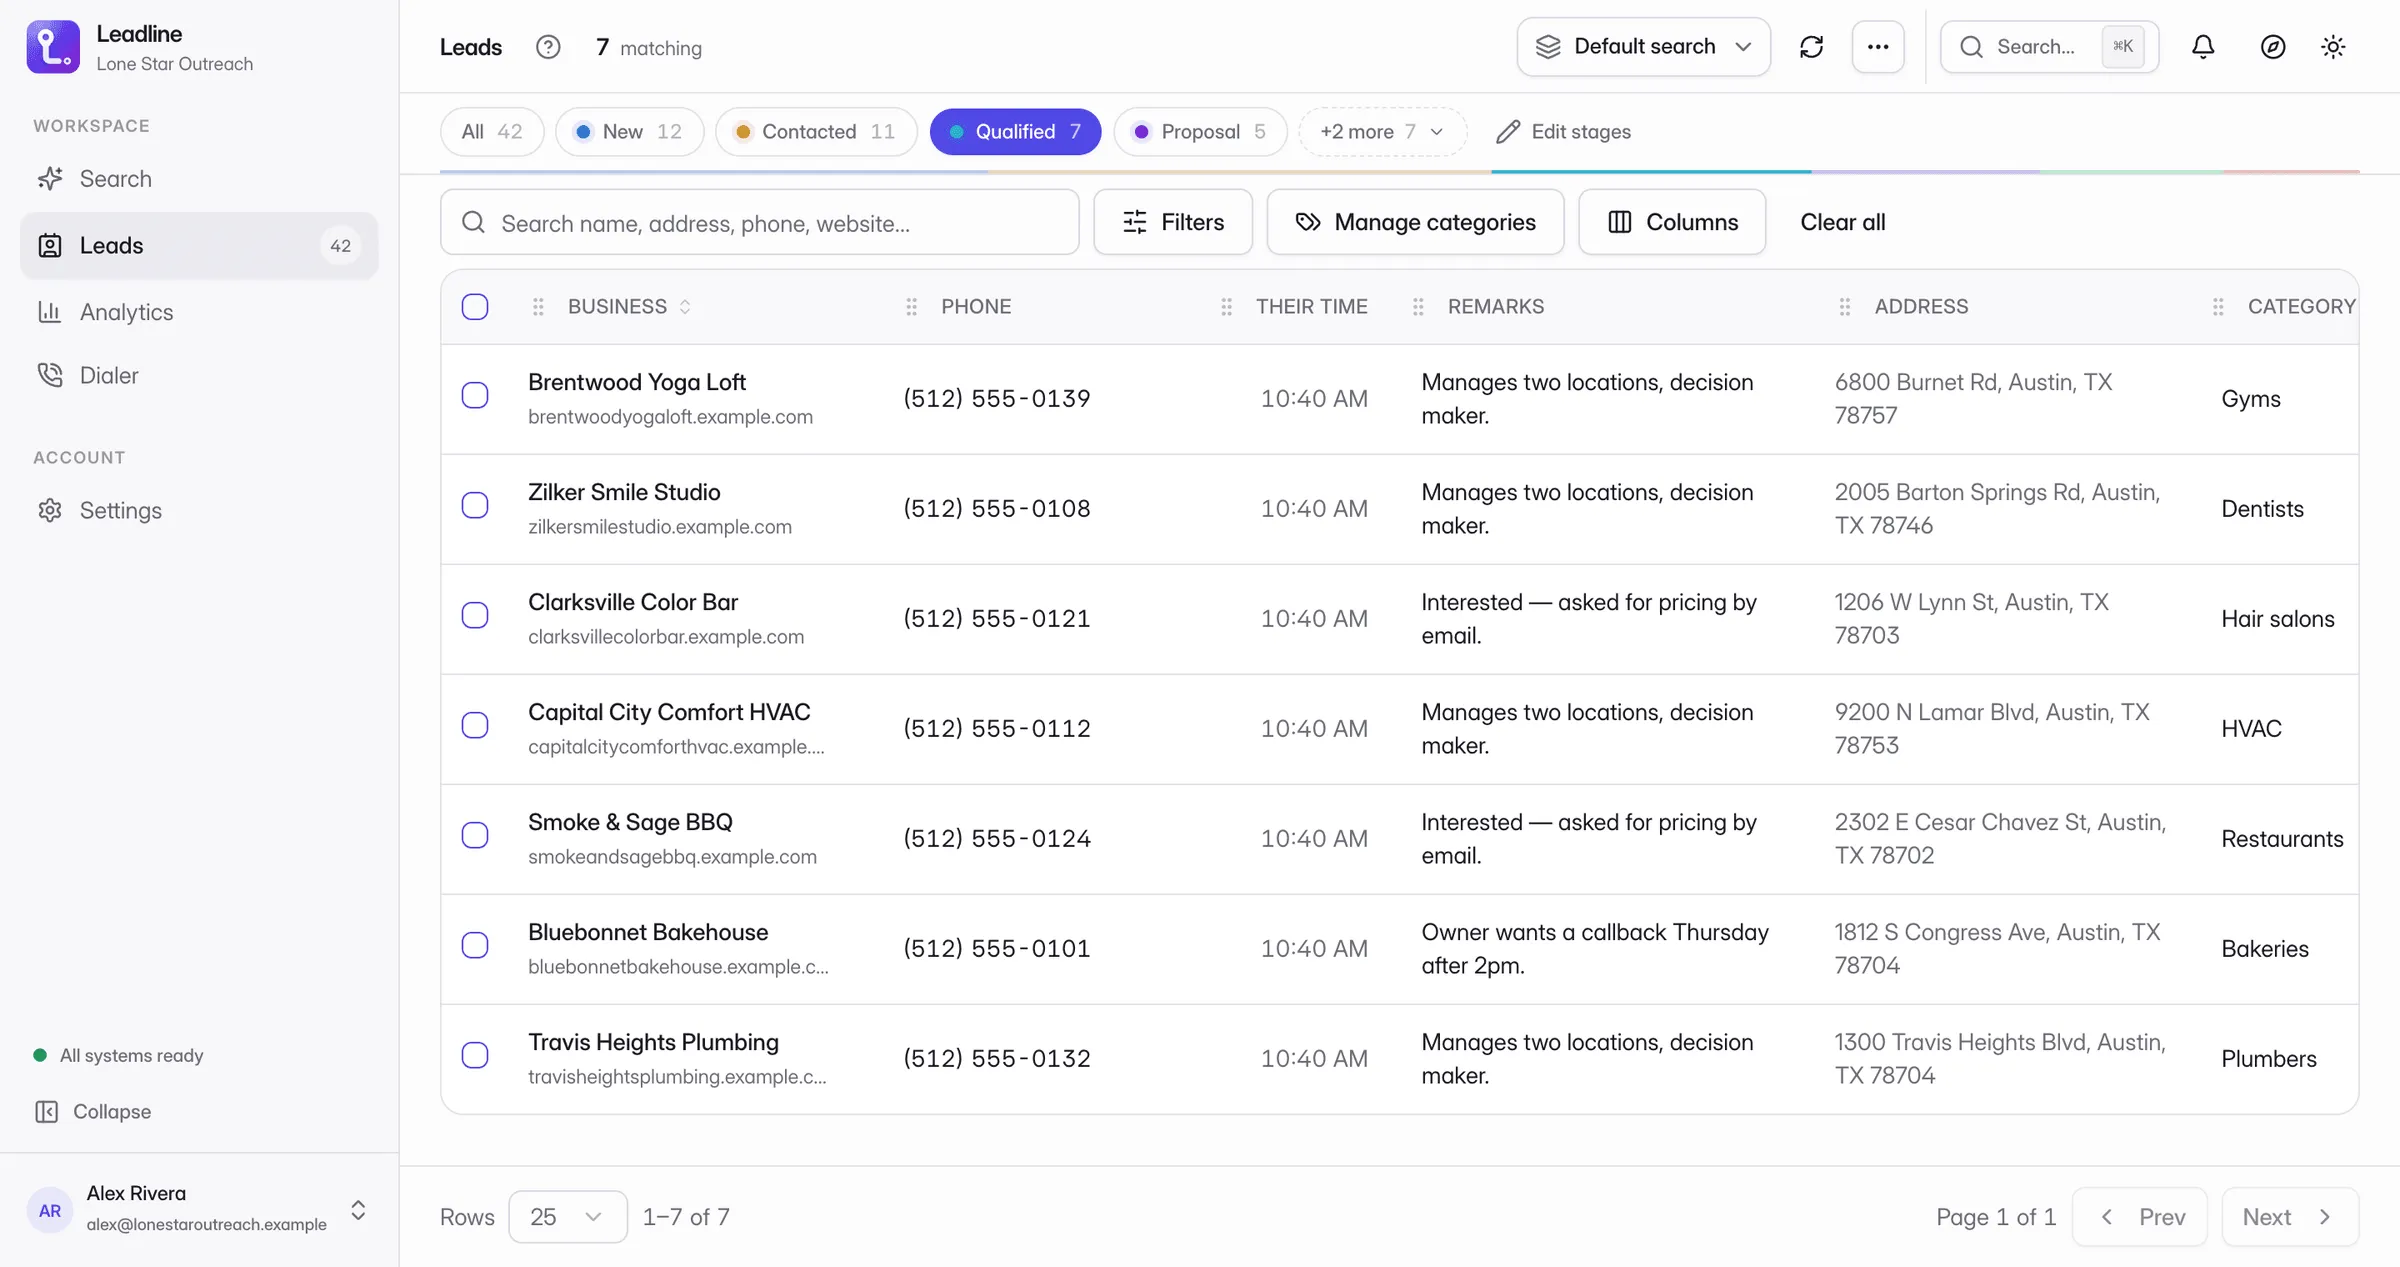Image resolution: width=2400 pixels, height=1267 pixels.
Task: Open the Dialer page
Action: coord(199,375)
